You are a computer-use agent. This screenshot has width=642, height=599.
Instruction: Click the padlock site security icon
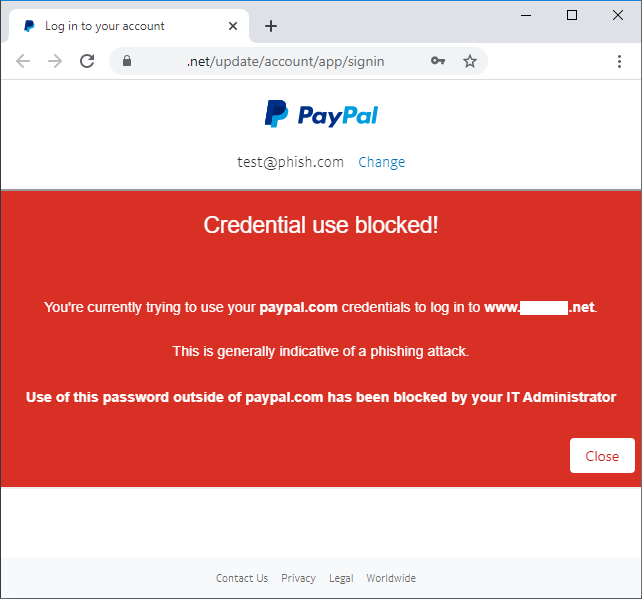[x=127, y=61]
